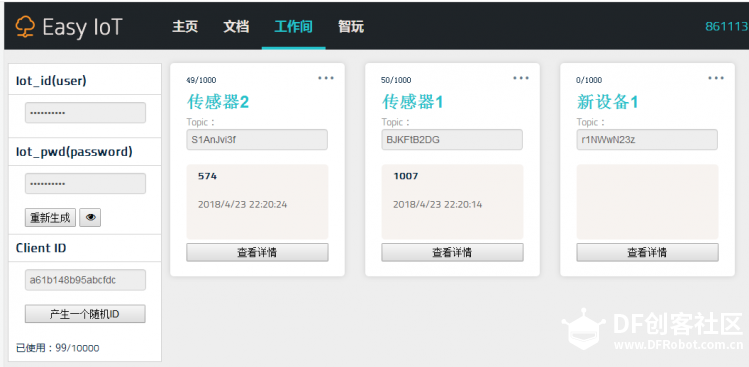Viewport: 749px width, 367px height.
Task: Open the 文档 nav item
Action: [236, 27]
